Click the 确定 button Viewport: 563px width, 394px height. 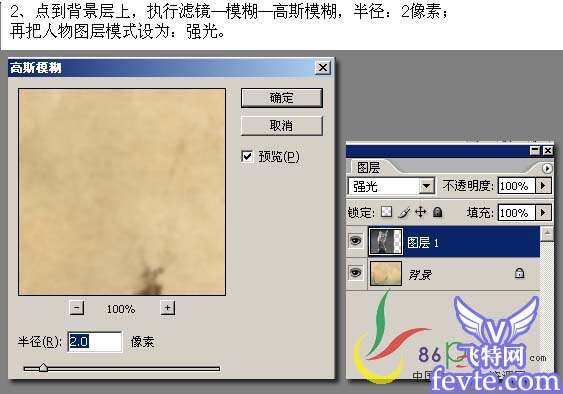pos(282,98)
